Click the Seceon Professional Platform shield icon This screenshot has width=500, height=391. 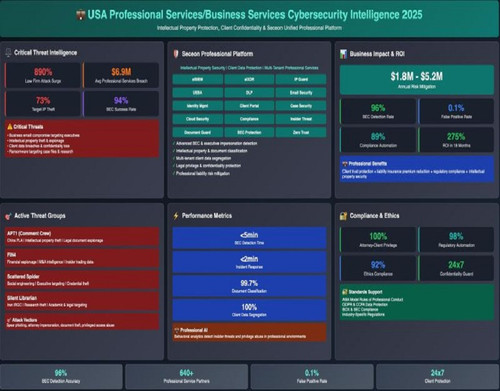tap(176, 54)
